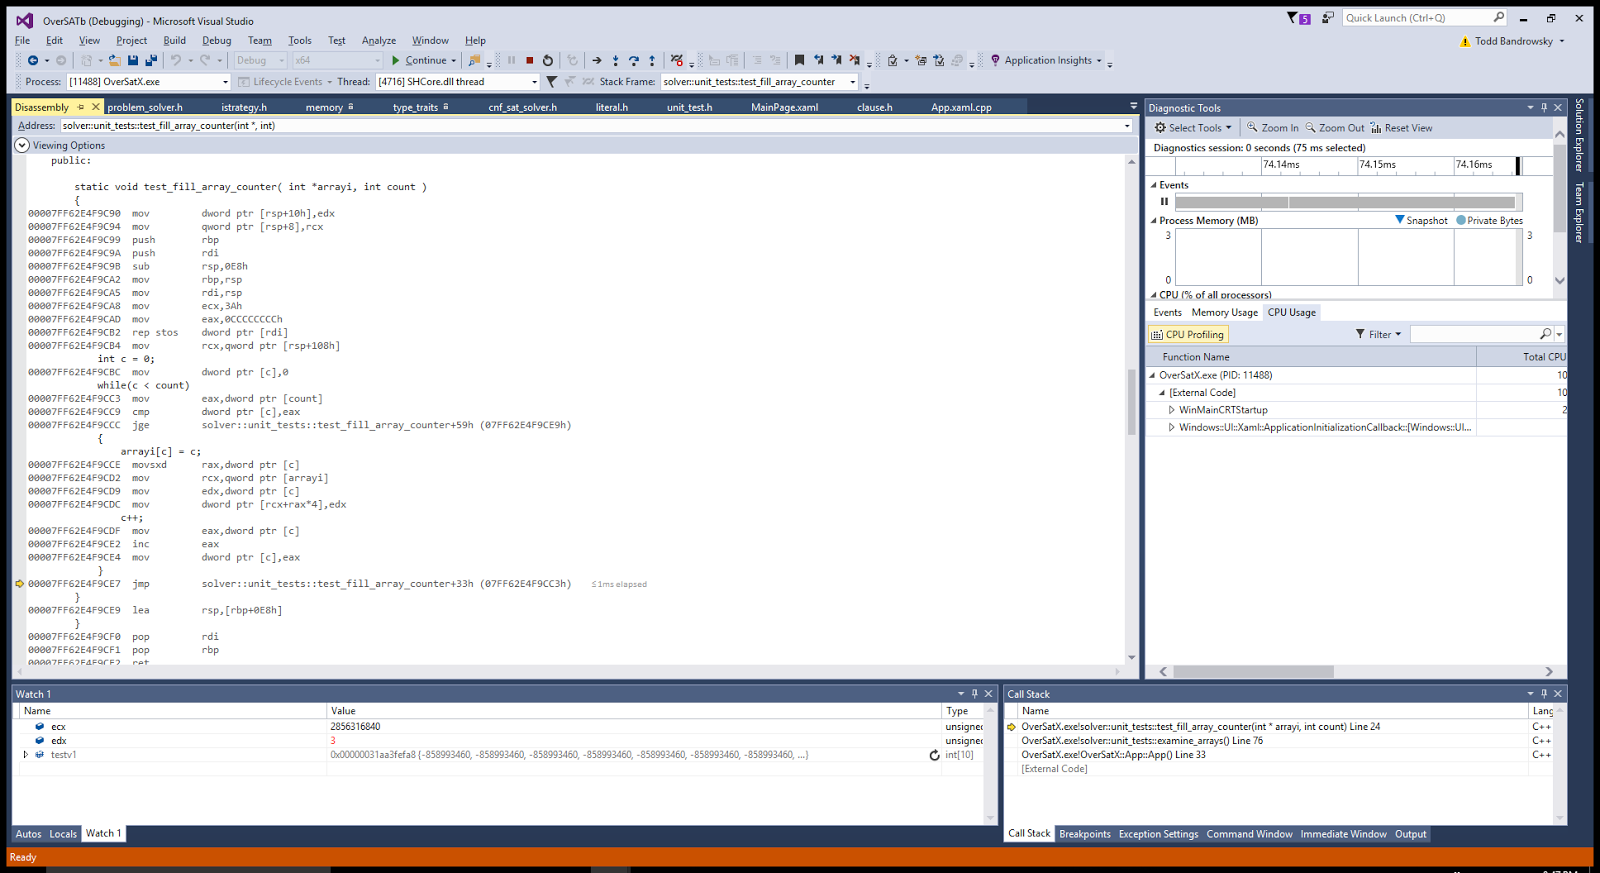This screenshot has height=873, width=1600.
Task: Switch to the Breakpoints tab
Action: tap(1085, 834)
